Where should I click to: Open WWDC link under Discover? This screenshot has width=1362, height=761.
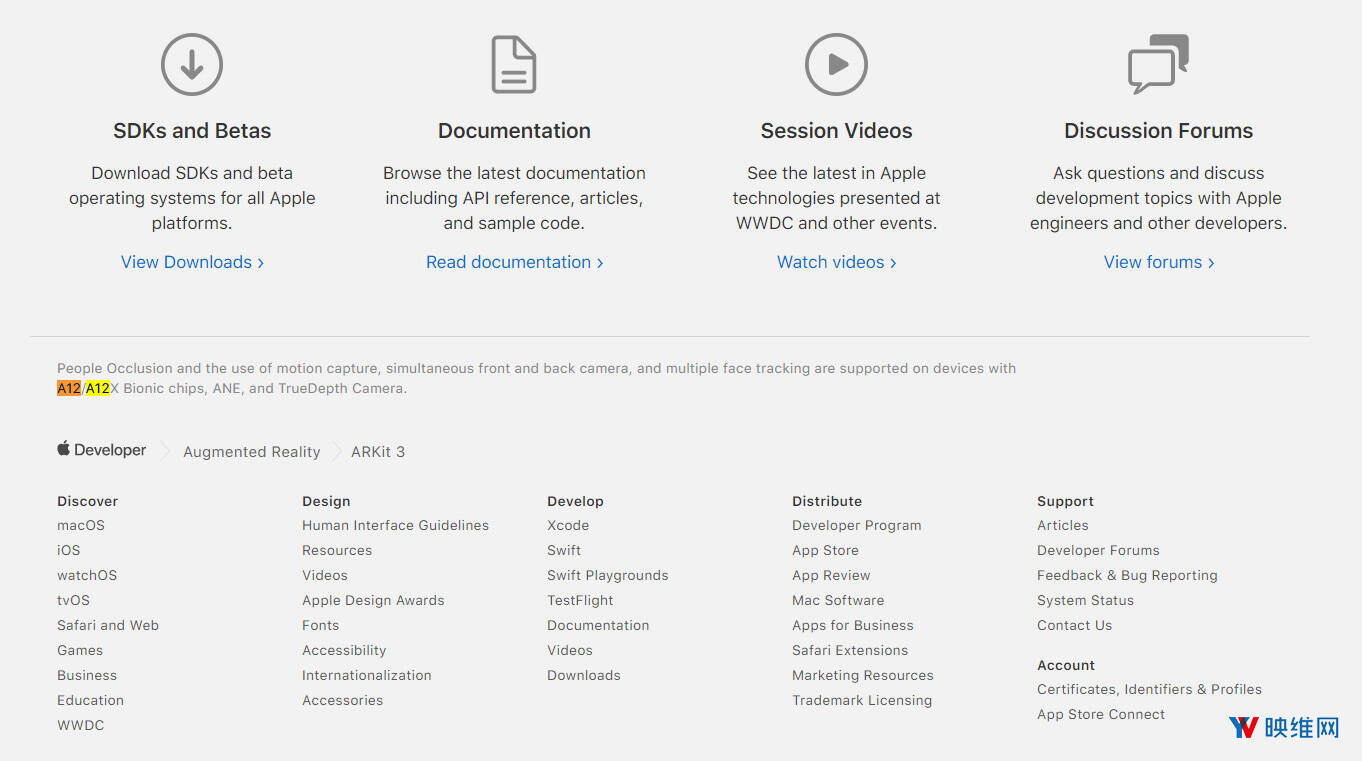[81, 725]
